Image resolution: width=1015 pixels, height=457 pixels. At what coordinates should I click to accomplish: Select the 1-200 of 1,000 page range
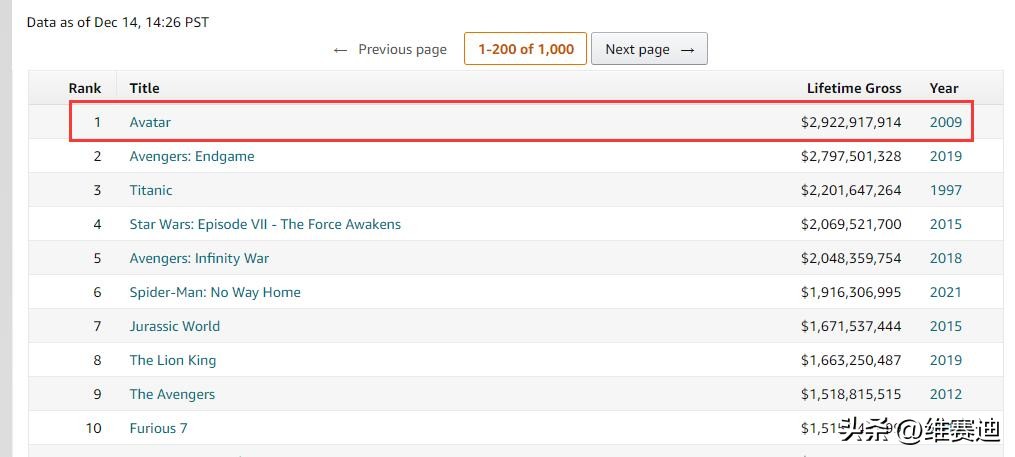pyautogui.click(x=525, y=49)
